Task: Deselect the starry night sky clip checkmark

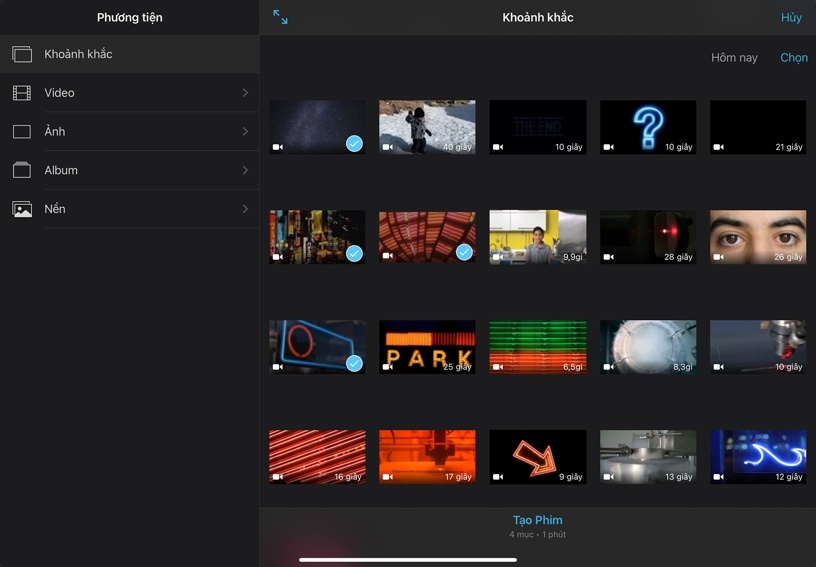Action: 354,144
